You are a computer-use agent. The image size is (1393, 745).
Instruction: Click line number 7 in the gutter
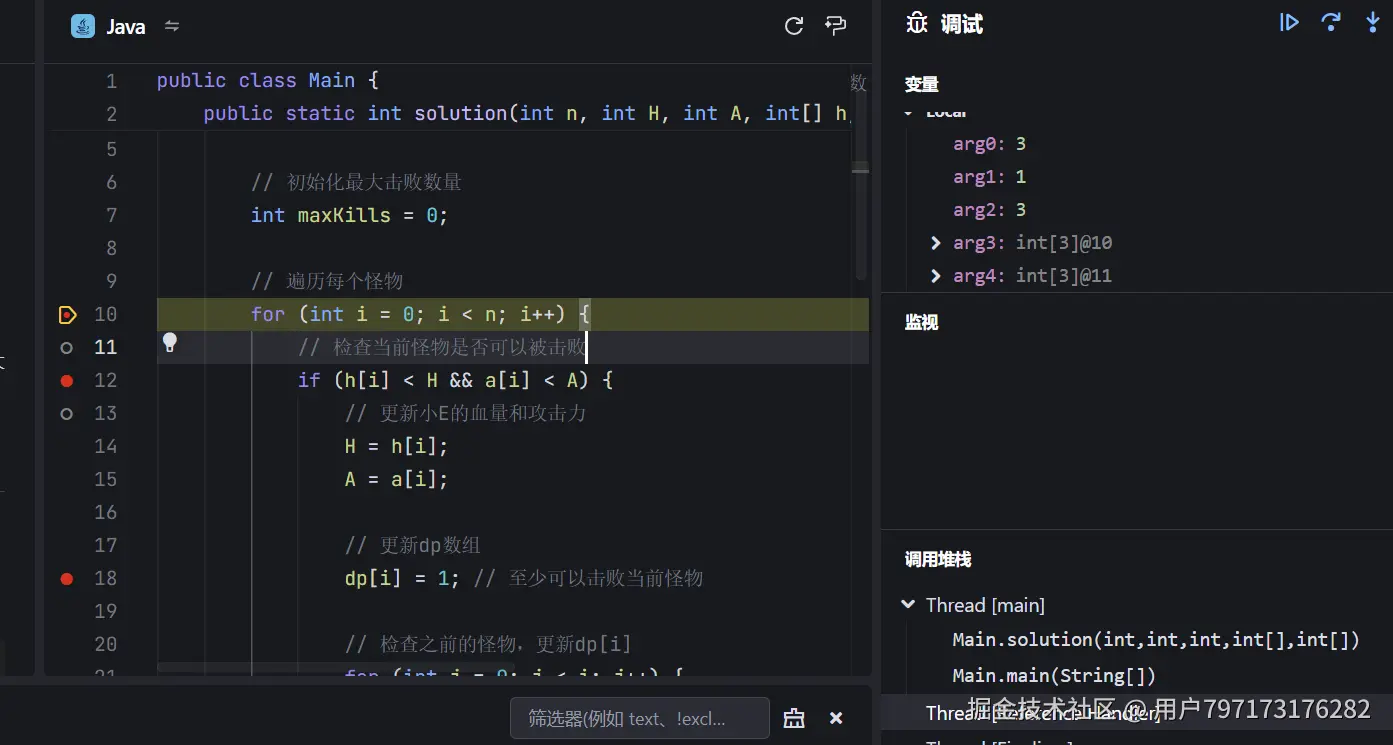pos(112,216)
